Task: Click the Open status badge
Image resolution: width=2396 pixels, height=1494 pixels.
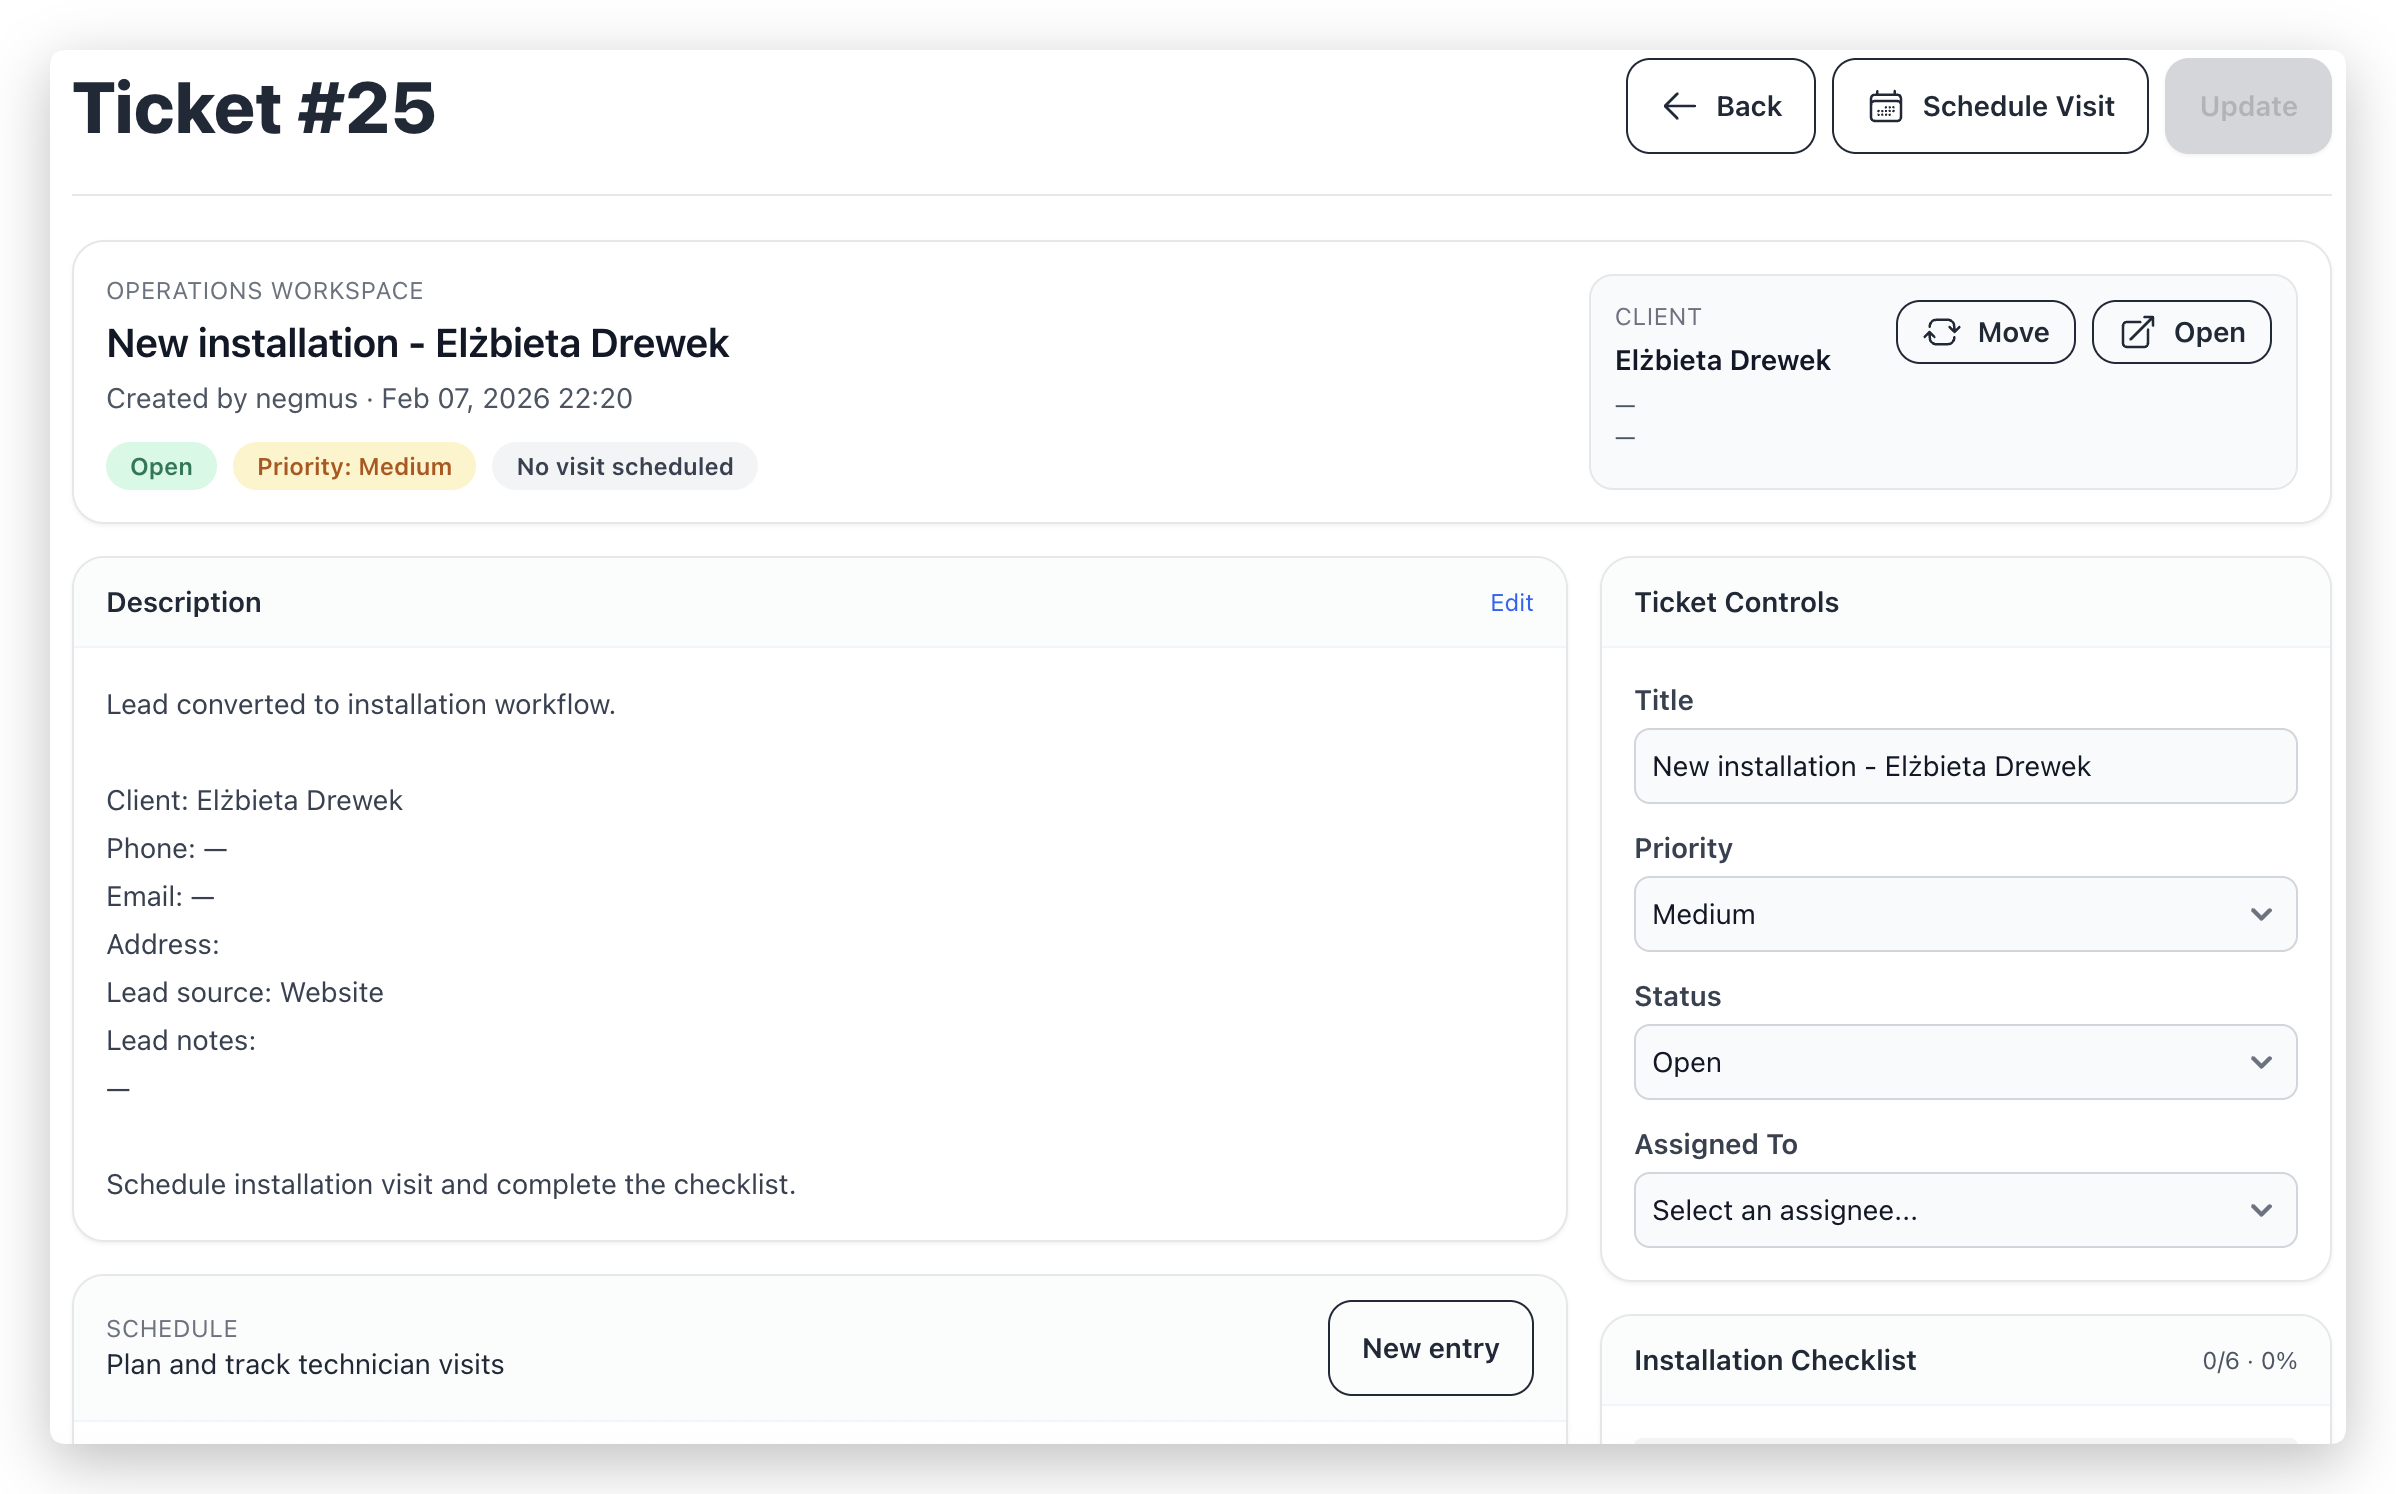Action: [161, 466]
